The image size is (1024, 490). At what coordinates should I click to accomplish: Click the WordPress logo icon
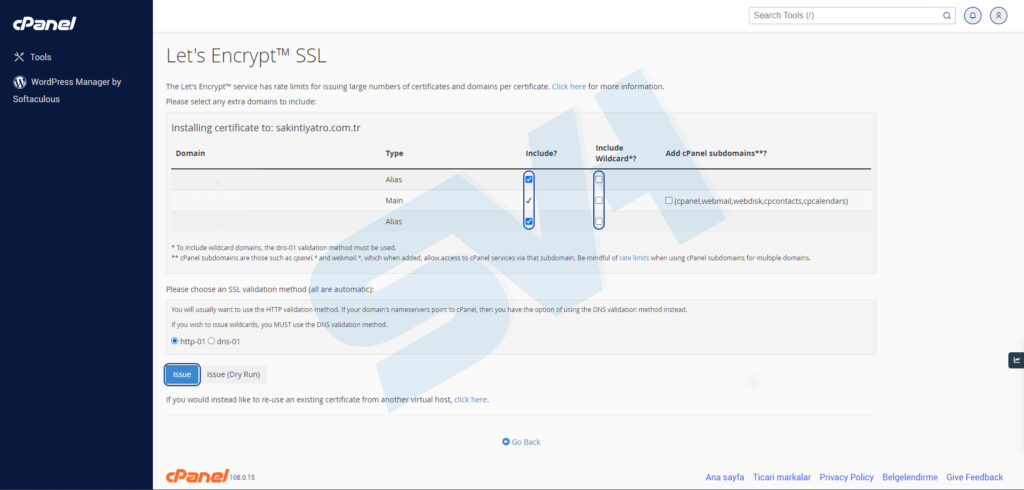click(20, 82)
